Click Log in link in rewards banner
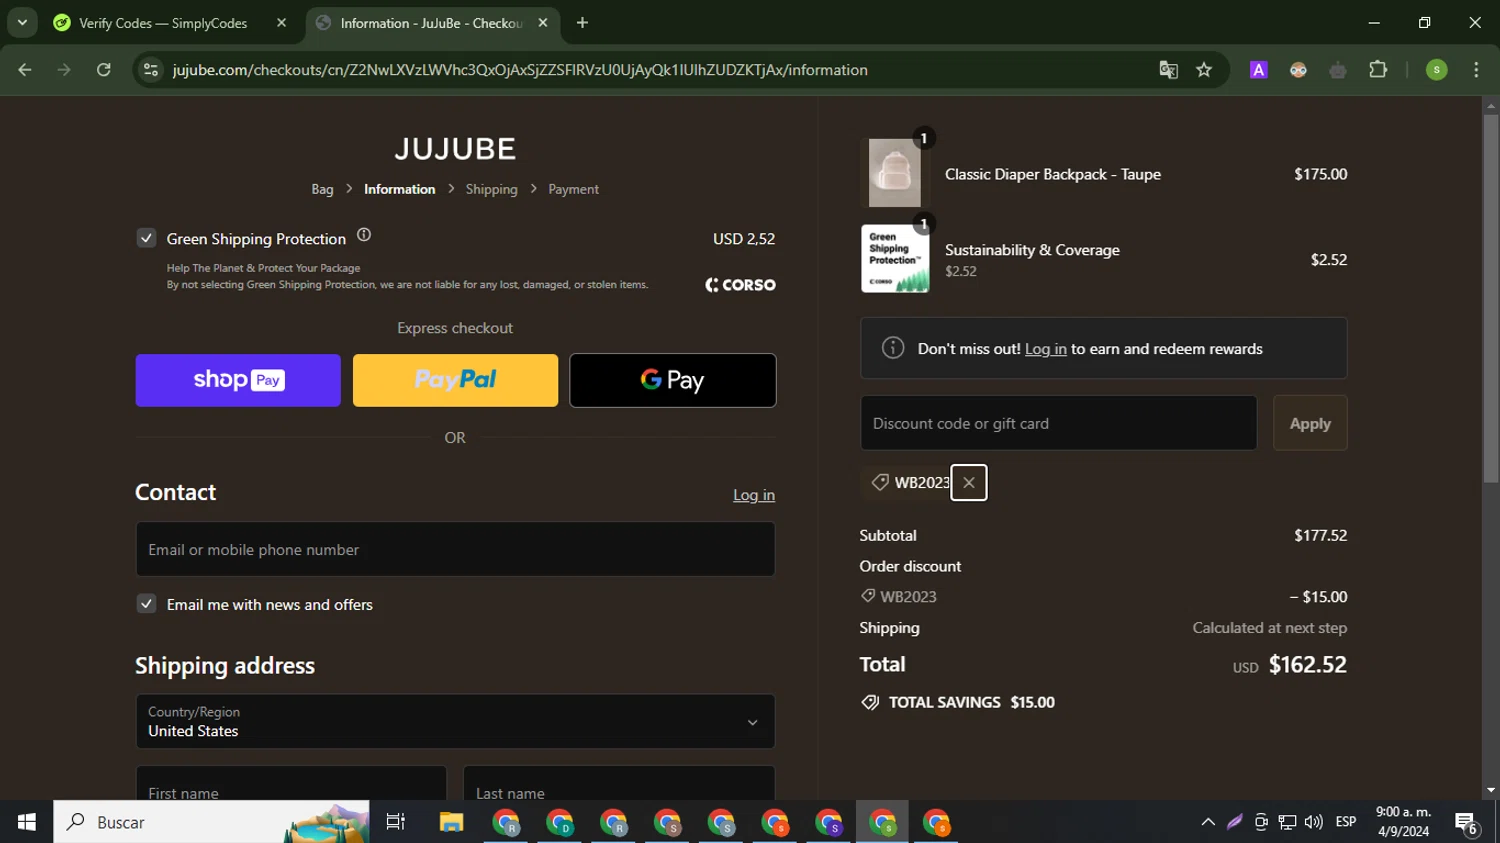1500x843 pixels. click(1046, 349)
